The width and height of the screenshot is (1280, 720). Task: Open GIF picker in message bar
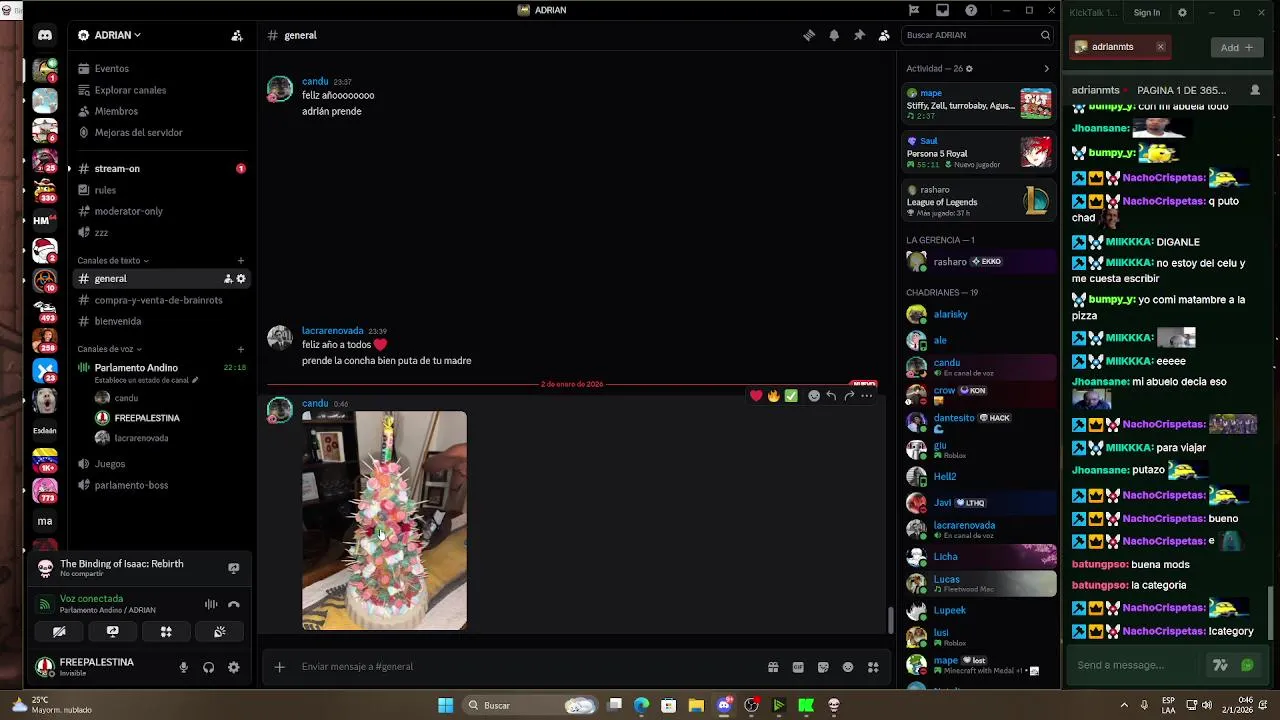click(x=798, y=667)
